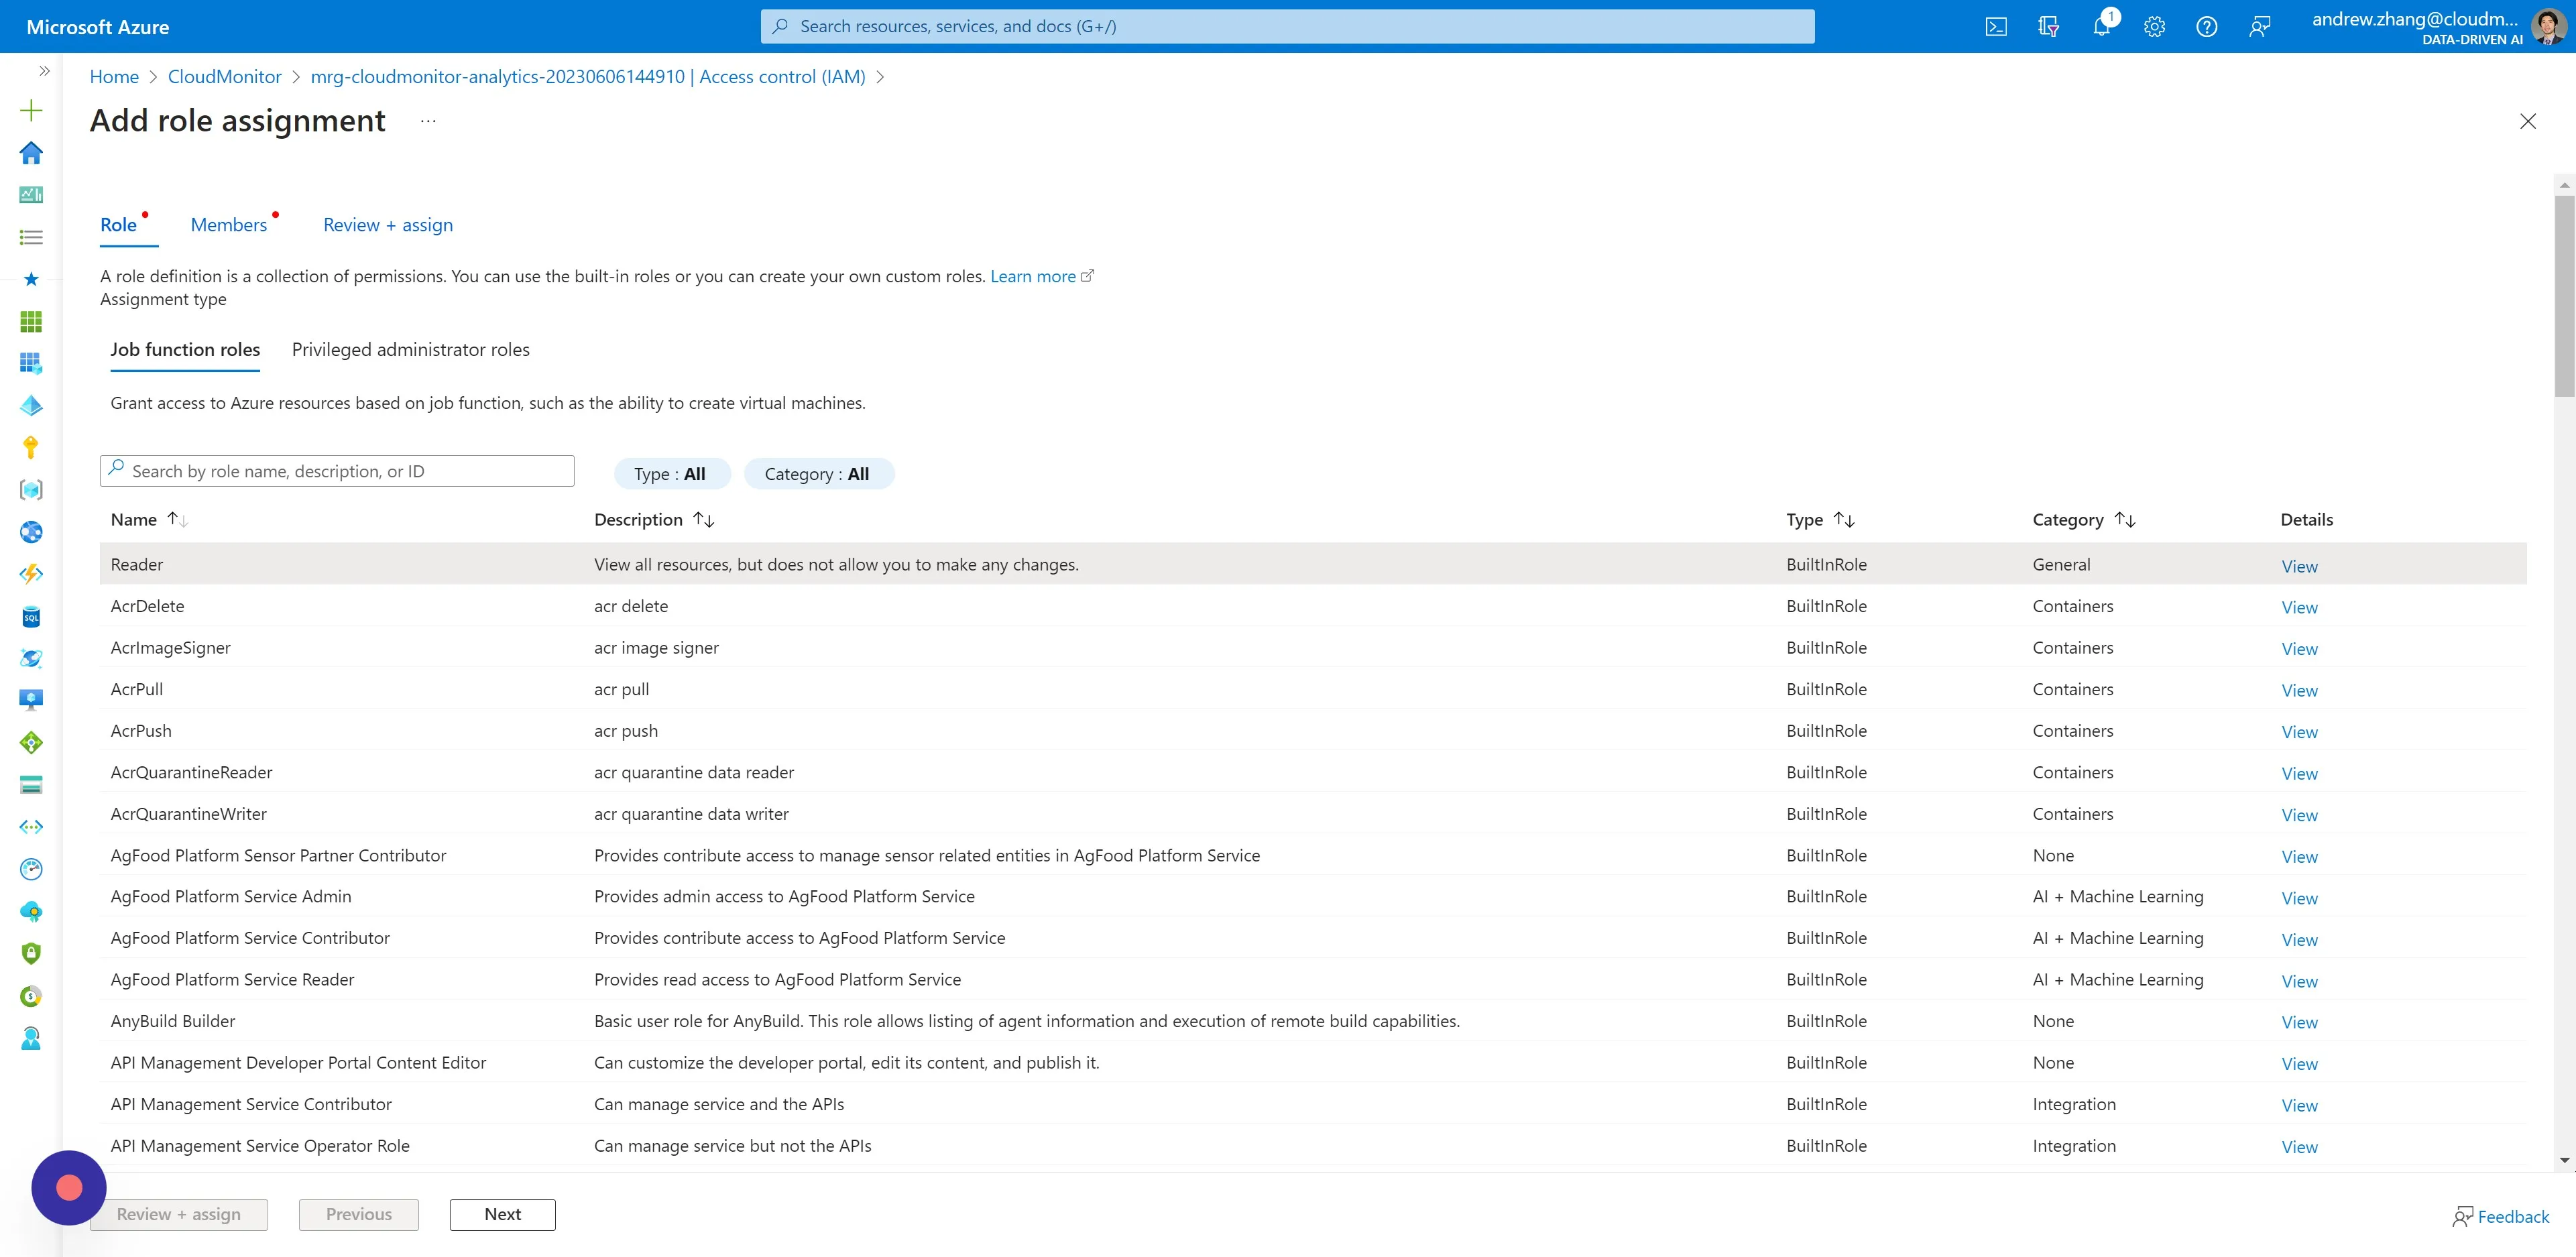Select the Reader role row
Image resolution: width=2576 pixels, height=1257 pixels.
point(1312,564)
